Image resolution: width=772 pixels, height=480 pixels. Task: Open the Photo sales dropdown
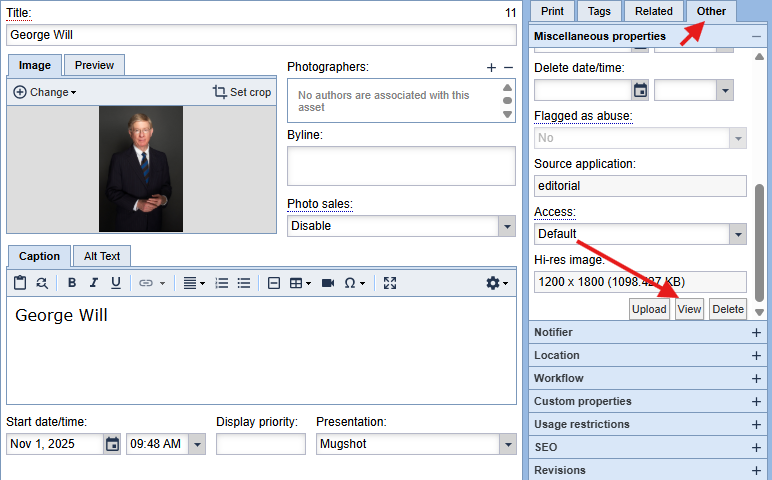pyautogui.click(x=507, y=226)
